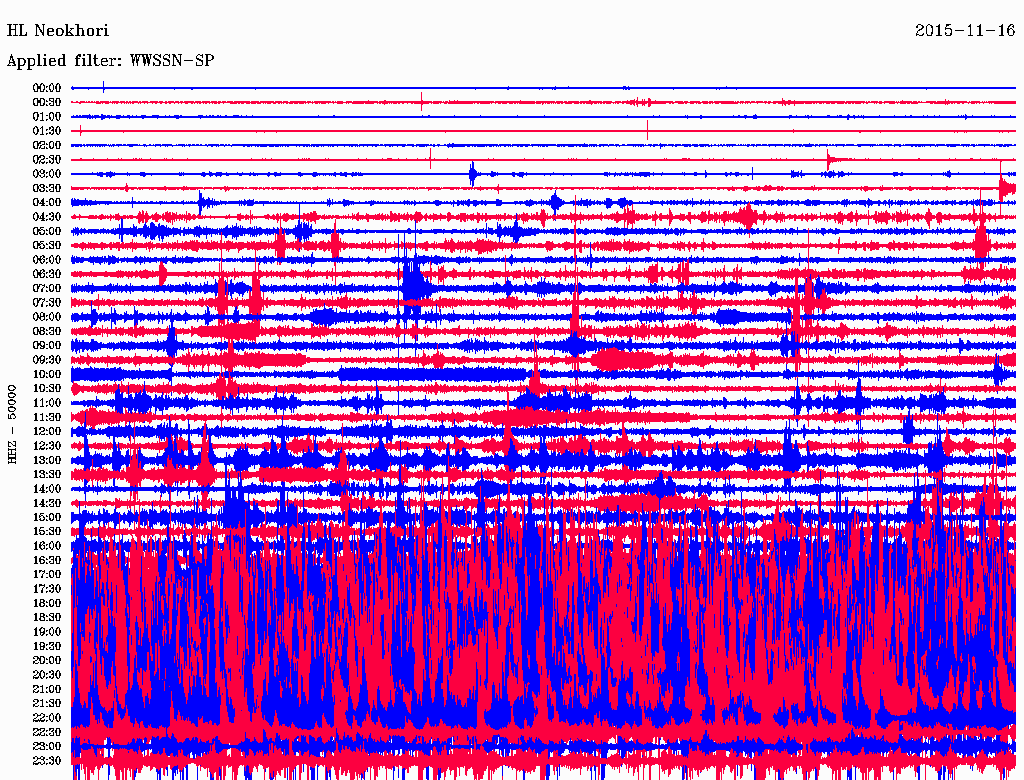Select the 11:00 time label
The image size is (1024, 780).
(47, 403)
